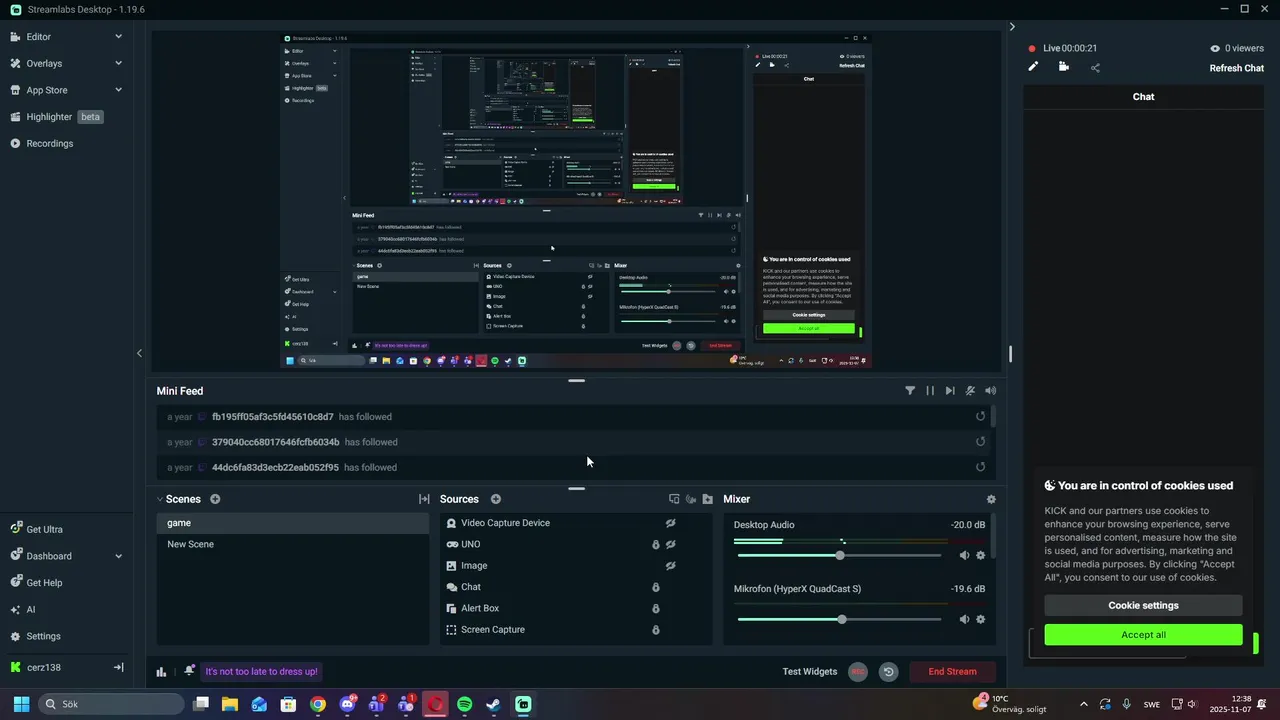Screen dimensions: 1280x720
Task: Show the Video Capture Device source
Action: [671, 523]
